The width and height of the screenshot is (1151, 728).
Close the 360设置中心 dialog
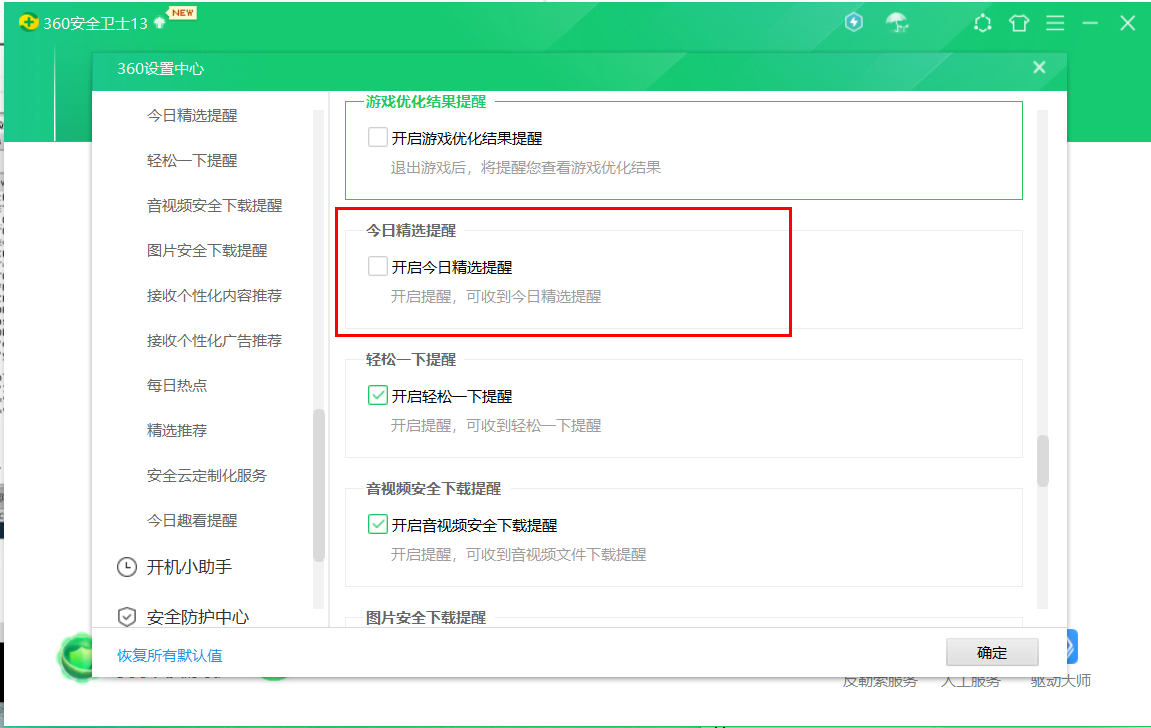[1038, 67]
